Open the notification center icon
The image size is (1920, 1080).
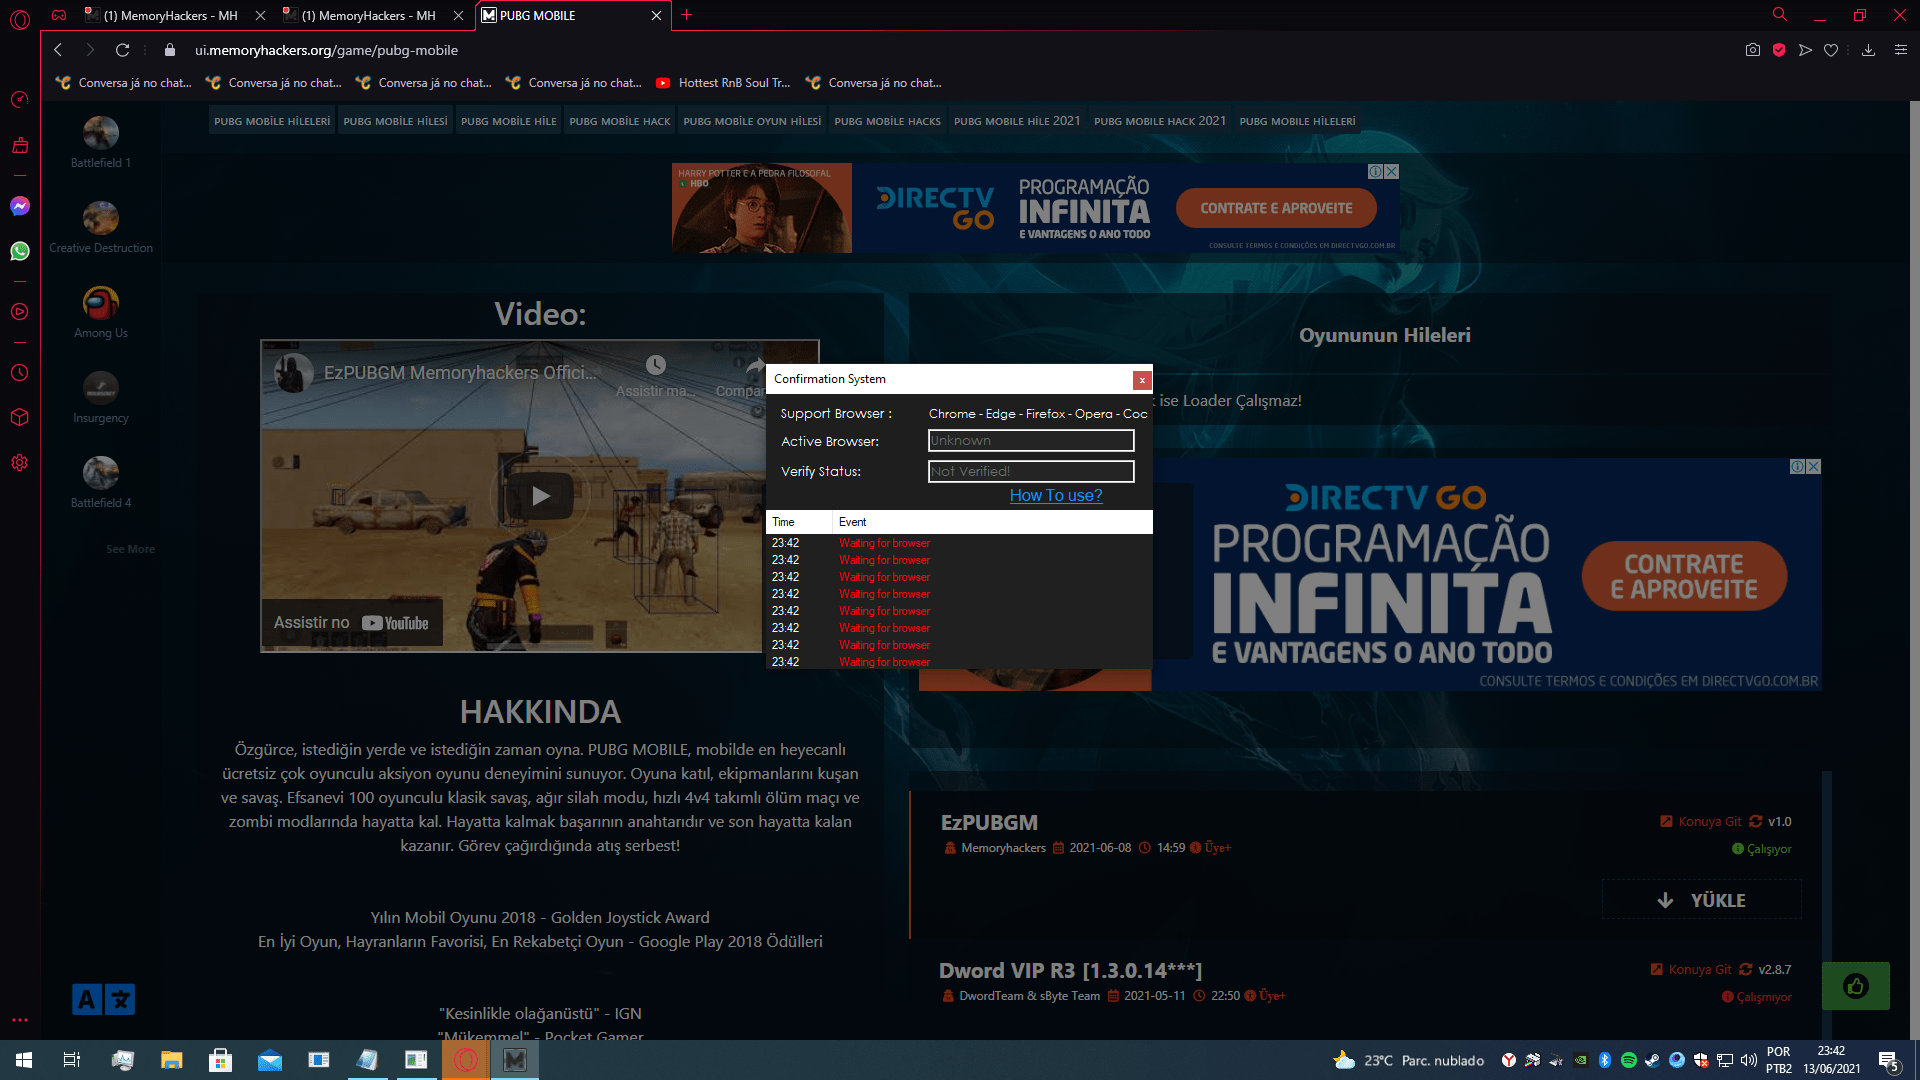click(x=1889, y=1061)
